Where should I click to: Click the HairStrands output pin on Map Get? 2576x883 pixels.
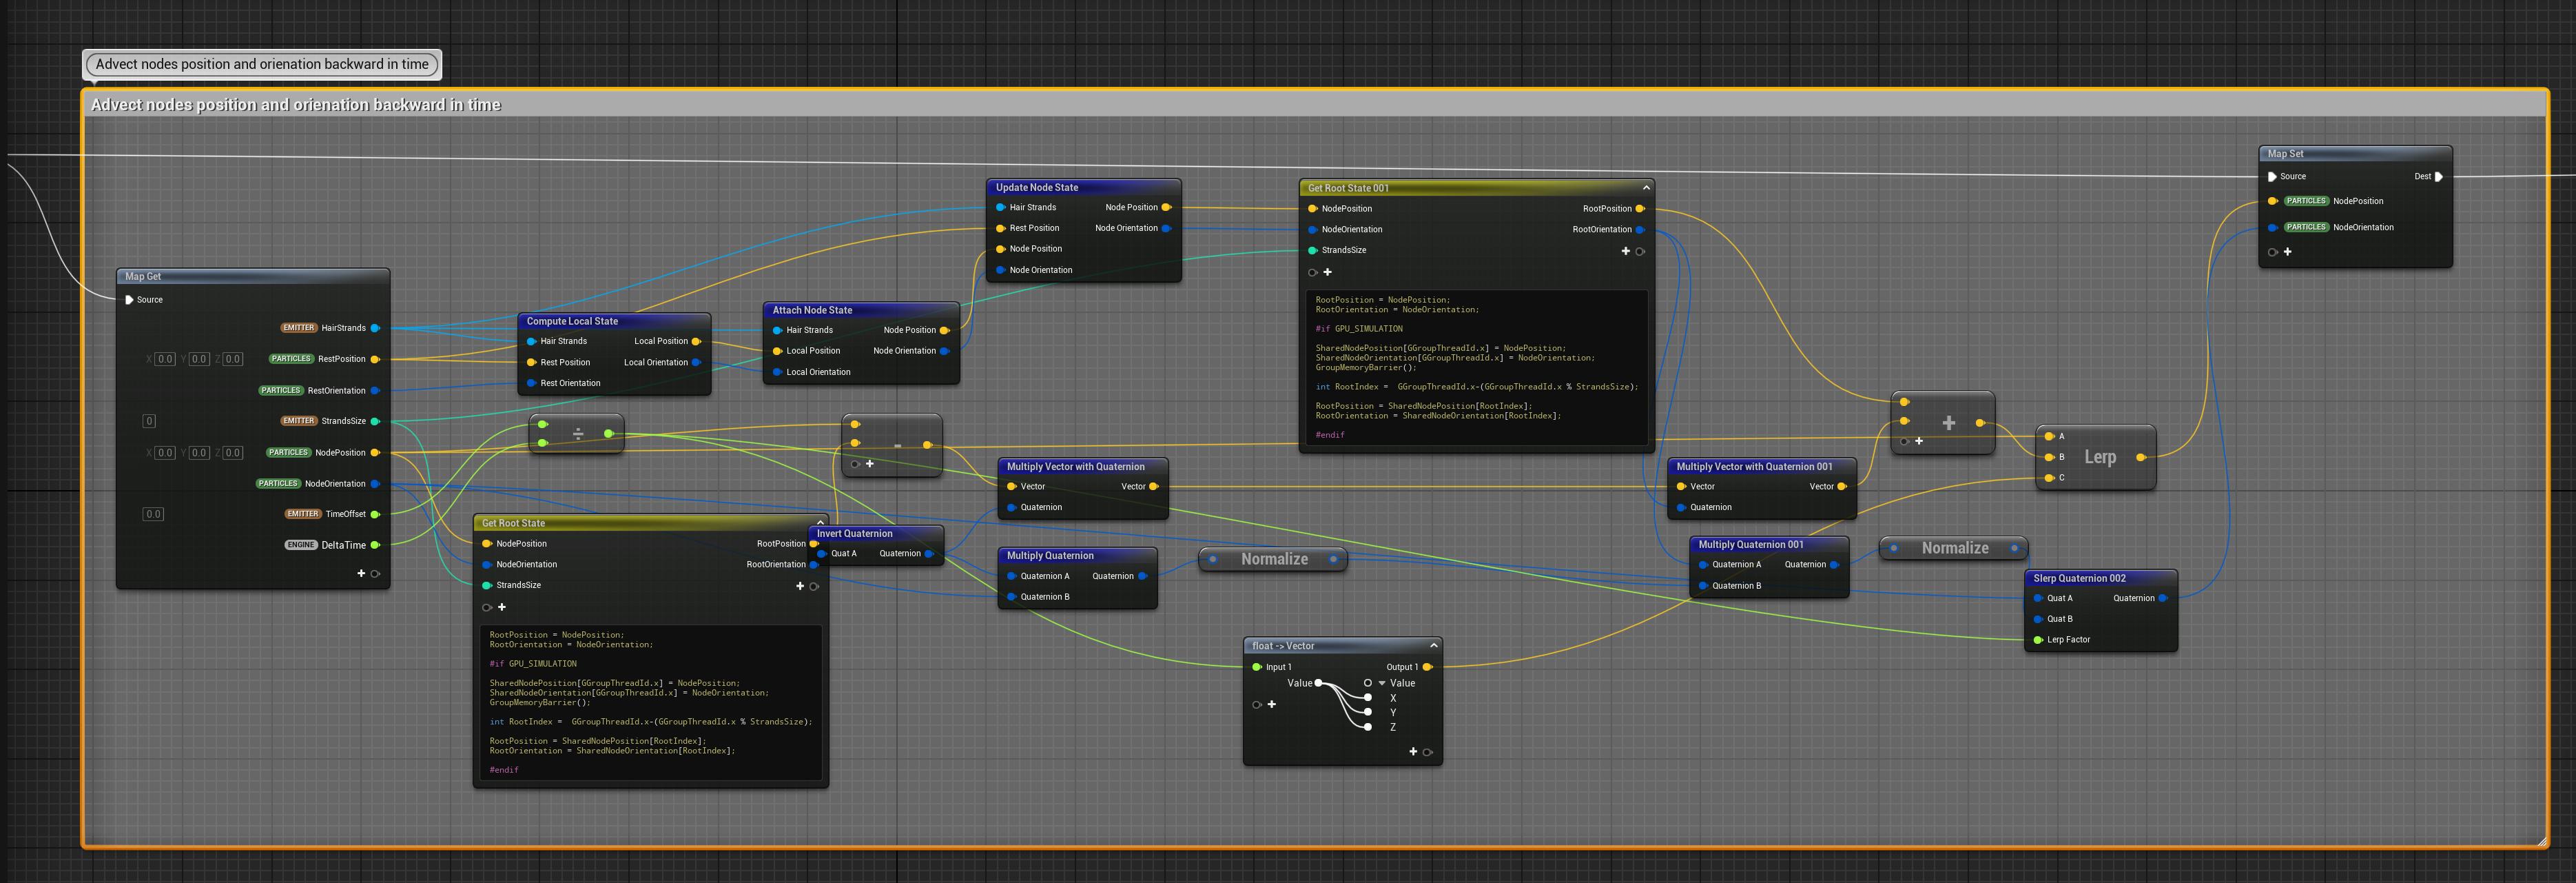375,328
